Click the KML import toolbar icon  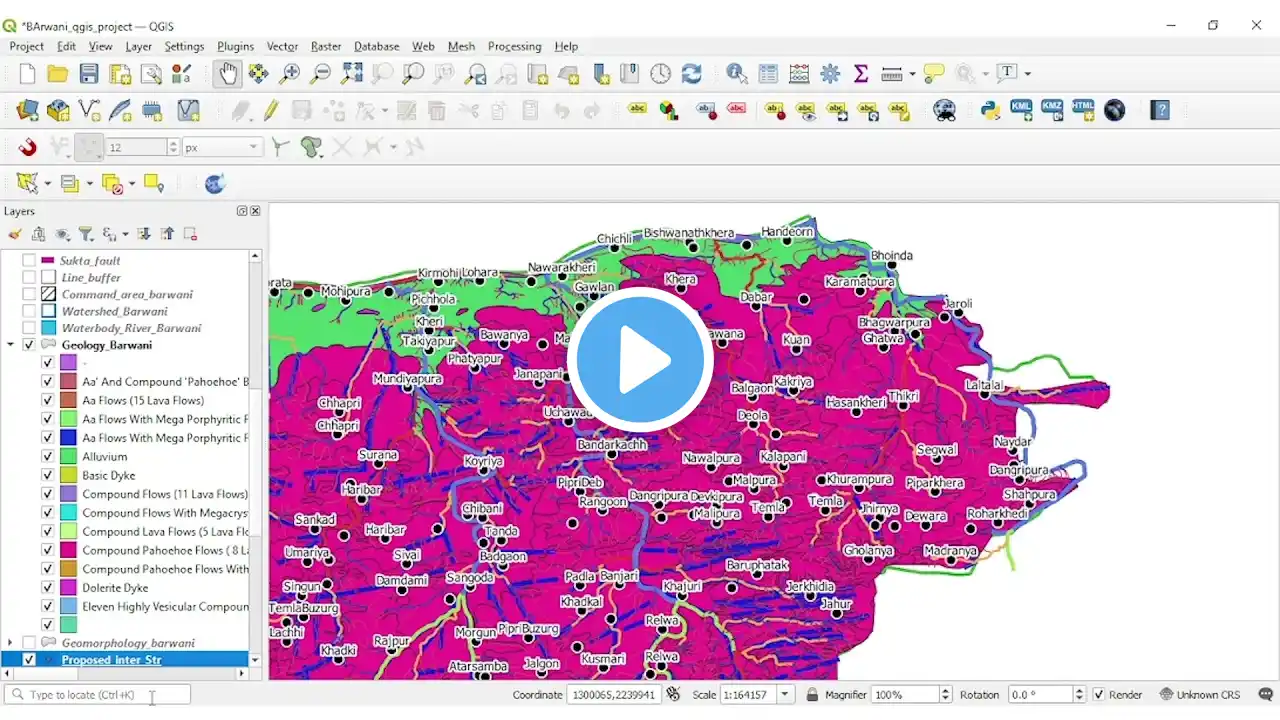pyautogui.click(x=1021, y=110)
